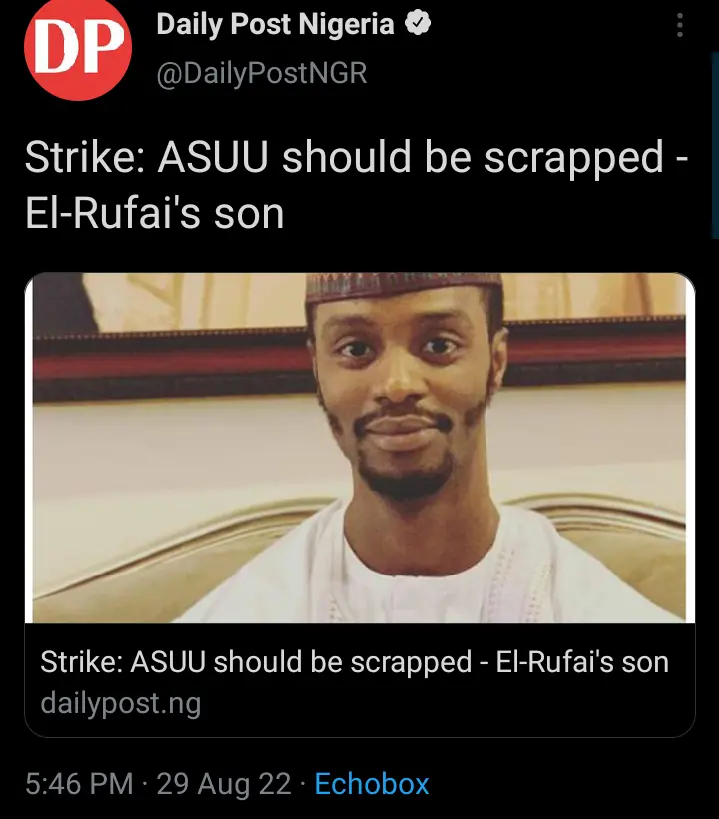The height and width of the screenshot is (819, 719).
Task: Click "El-Rufai's son" in the link card title
Action: [582, 662]
